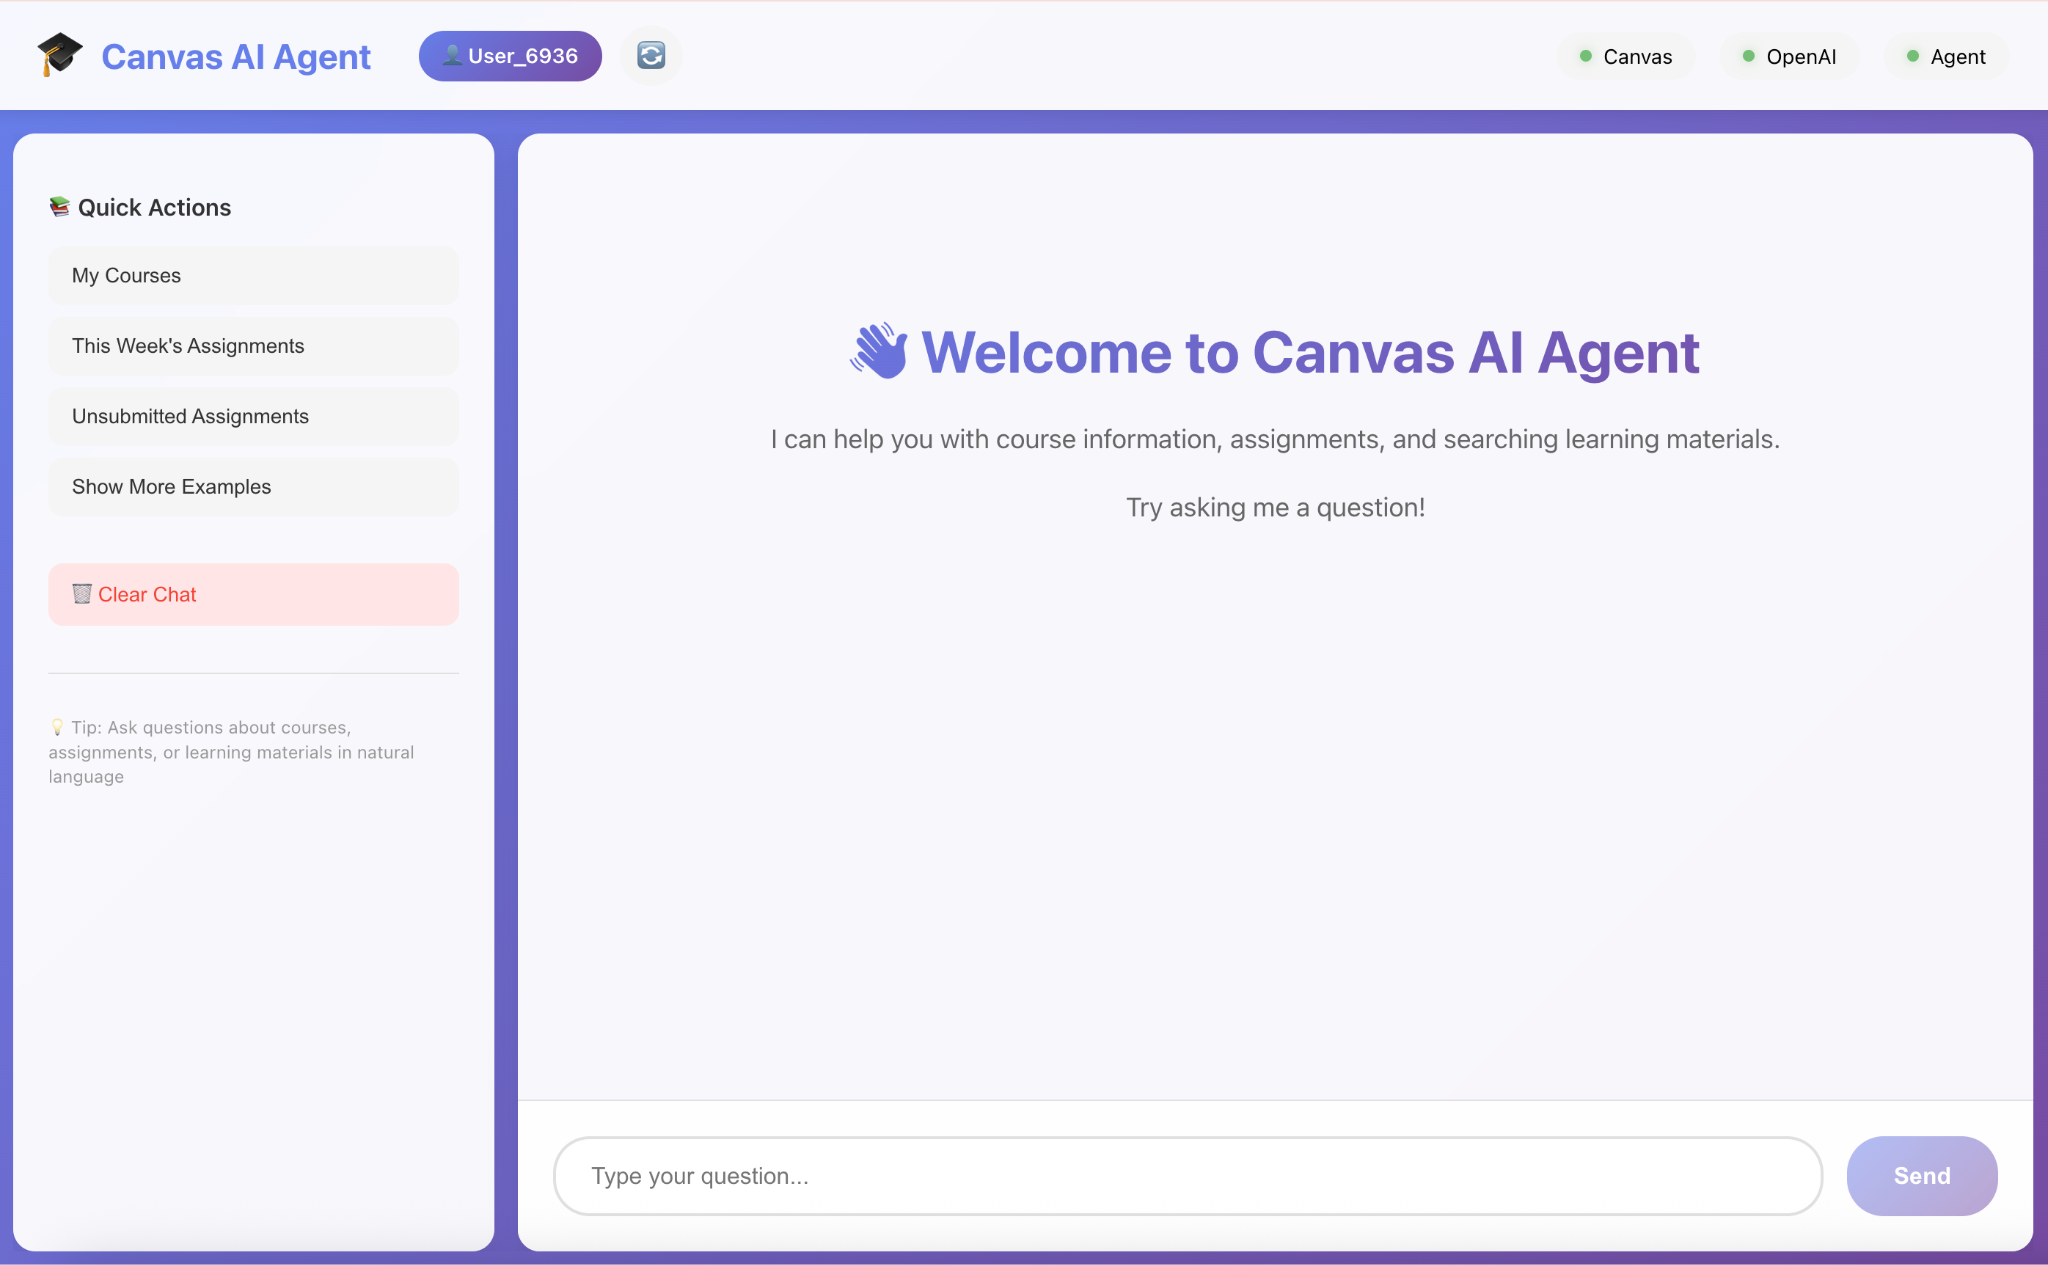Click the lightbulb tip icon
Viewport: 2048px width, 1265px height.
[57, 727]
